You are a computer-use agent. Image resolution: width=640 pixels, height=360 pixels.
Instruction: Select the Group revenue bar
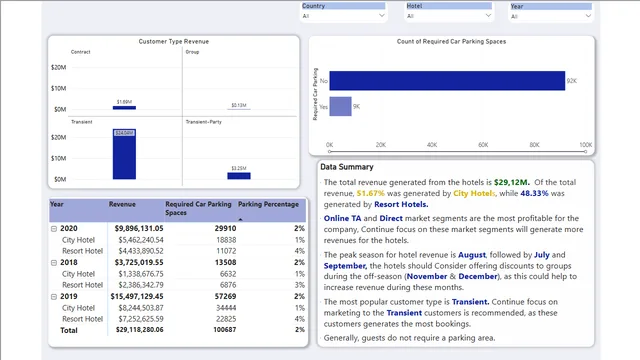click(x=239, y=109)
